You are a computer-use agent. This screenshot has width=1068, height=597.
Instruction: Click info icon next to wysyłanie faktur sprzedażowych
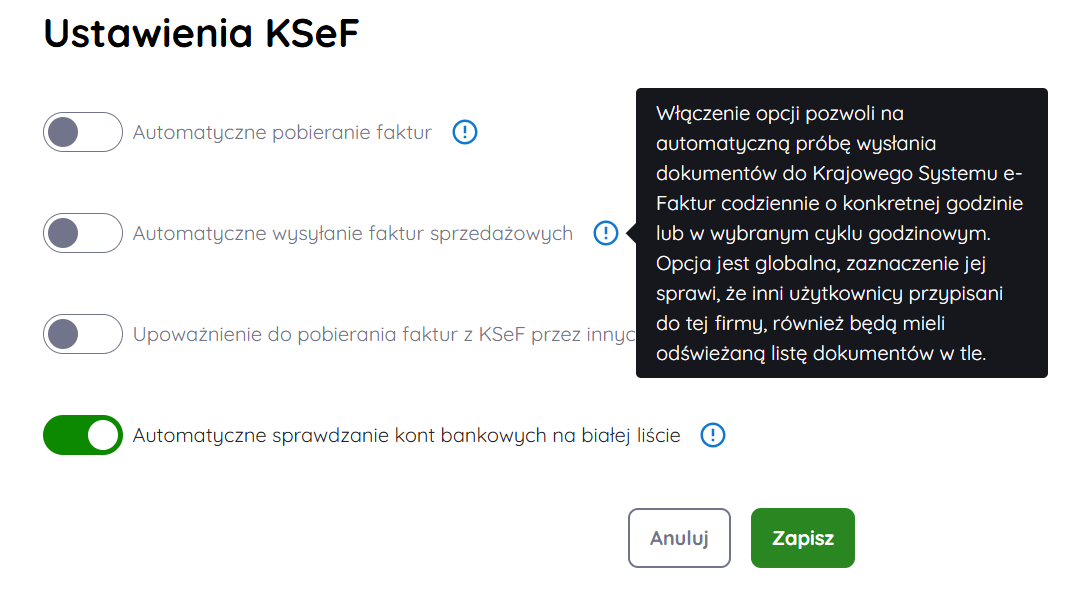click(x=606, y=233)
